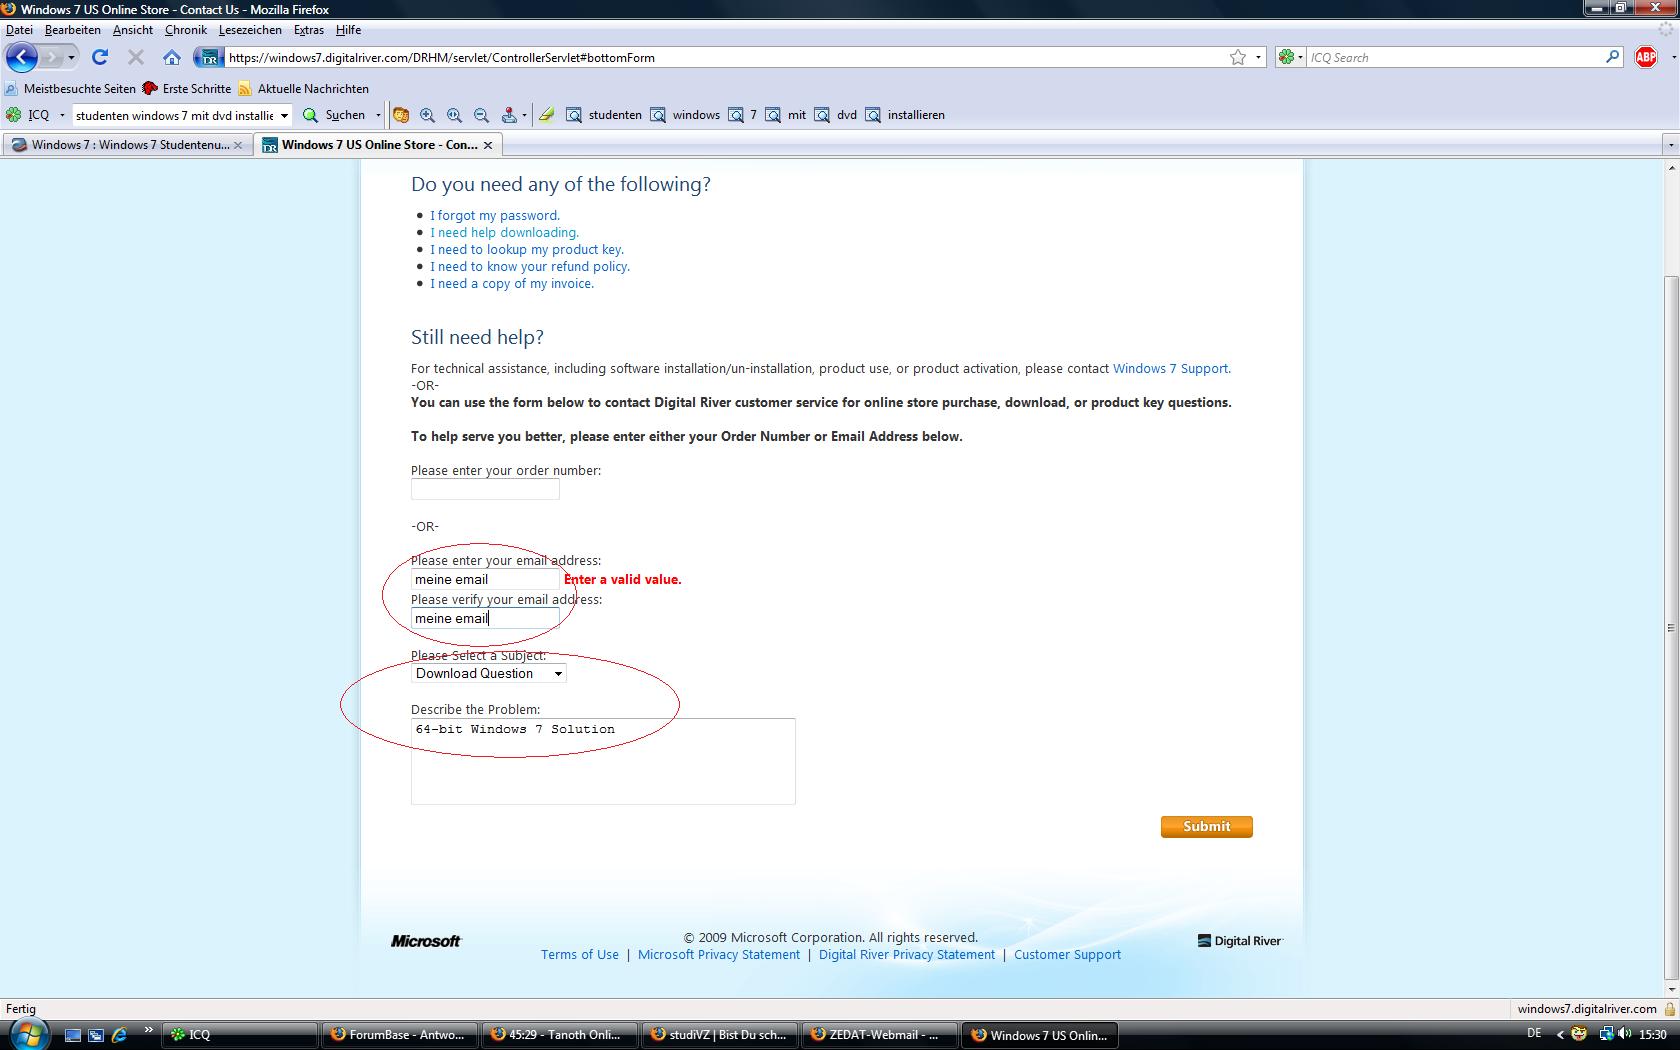Open the search engine selector dropdown
Image resolution: width=1680 pixels, height=1050 pixels.
point(1291,57)
